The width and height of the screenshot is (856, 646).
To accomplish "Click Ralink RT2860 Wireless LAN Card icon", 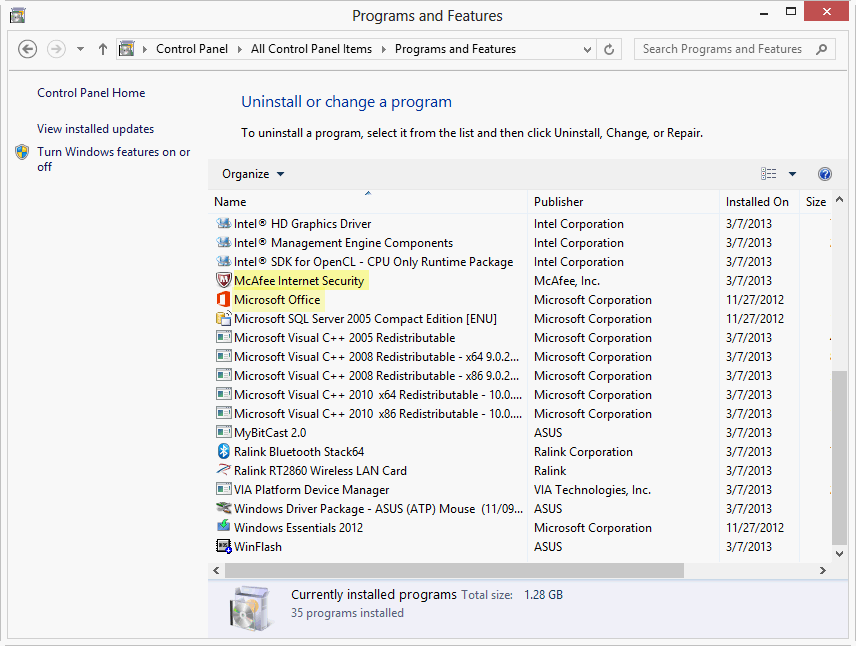I will pyautogui.click(x=224, y=470).
